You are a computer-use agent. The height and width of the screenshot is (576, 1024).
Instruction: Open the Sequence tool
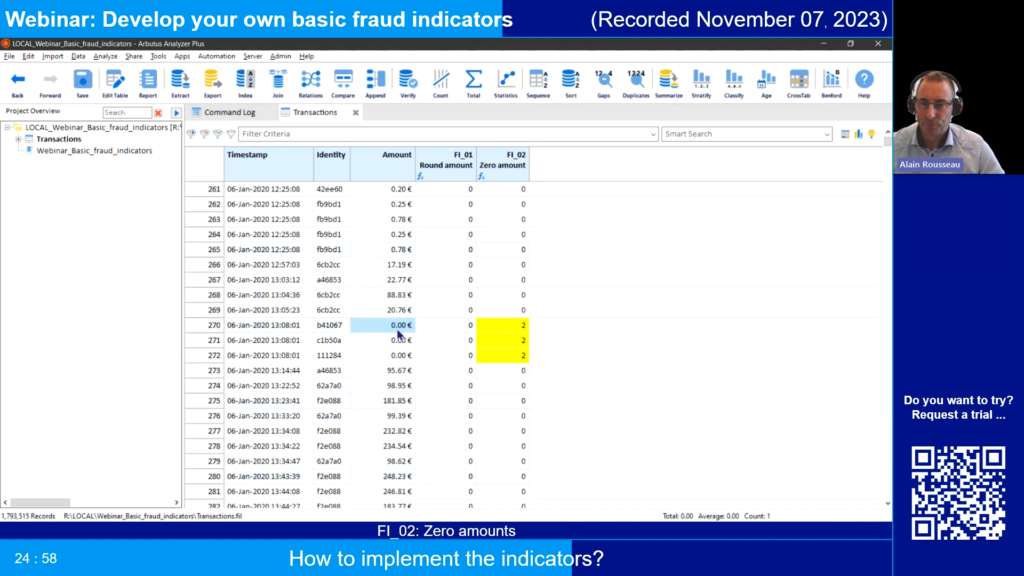[x=538, y=84]
